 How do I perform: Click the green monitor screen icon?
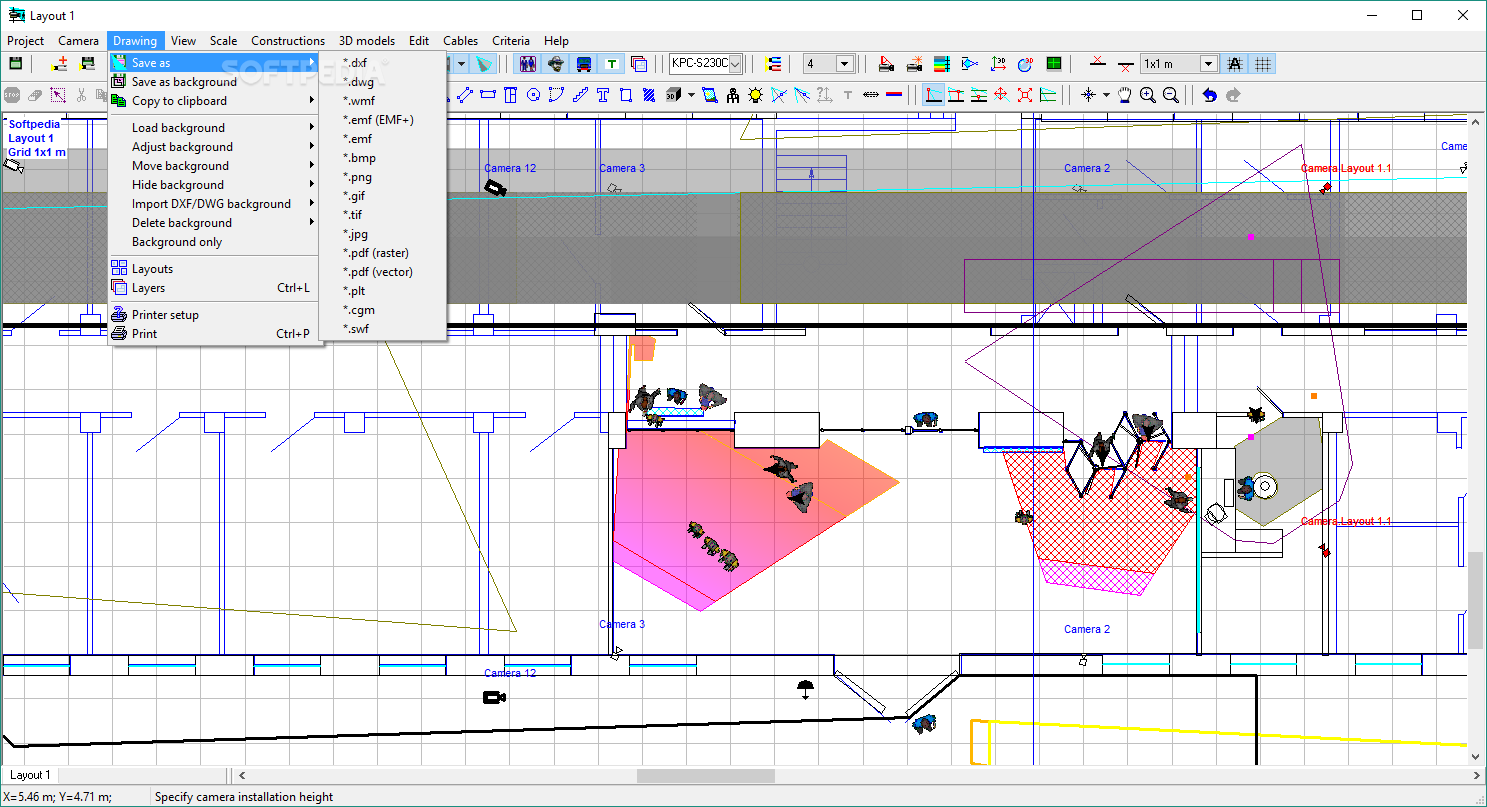coord(1053,64)
